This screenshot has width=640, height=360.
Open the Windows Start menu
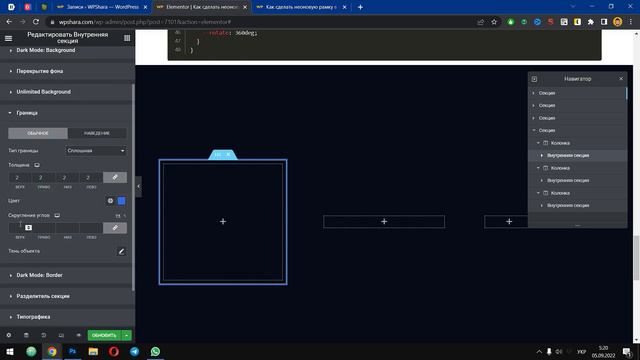pyautogui.click(x=10, y=351)
